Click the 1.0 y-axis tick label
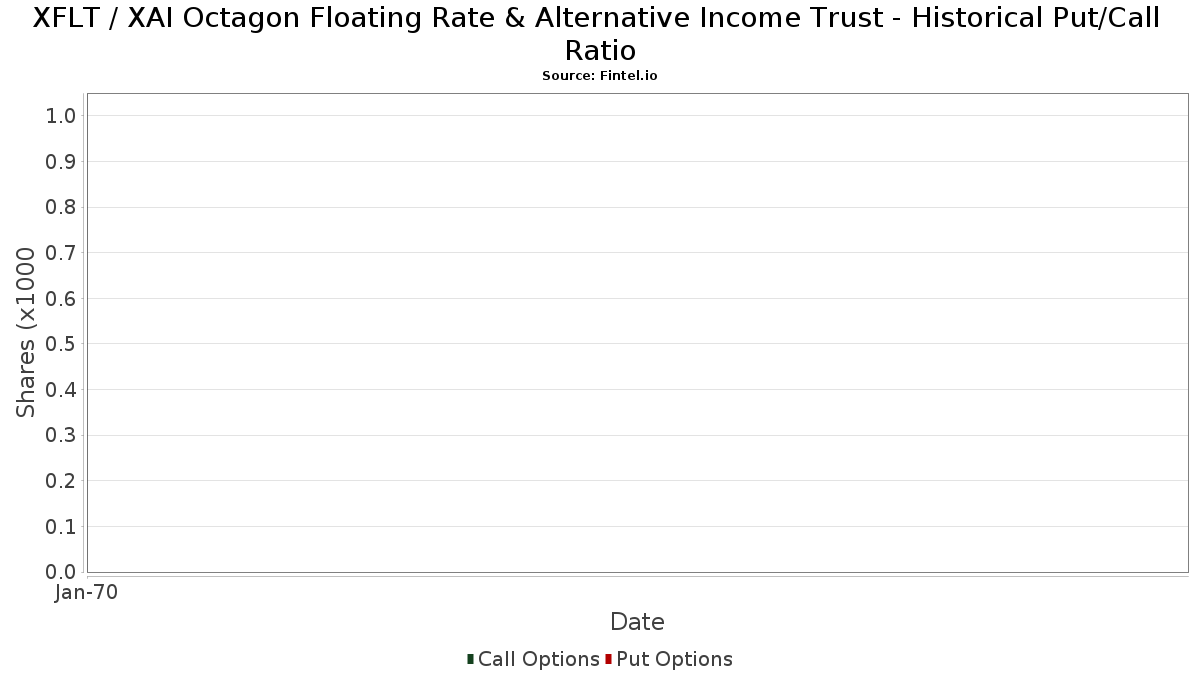The height and width of the screenshot is (675, 1200). click(61, 116)
